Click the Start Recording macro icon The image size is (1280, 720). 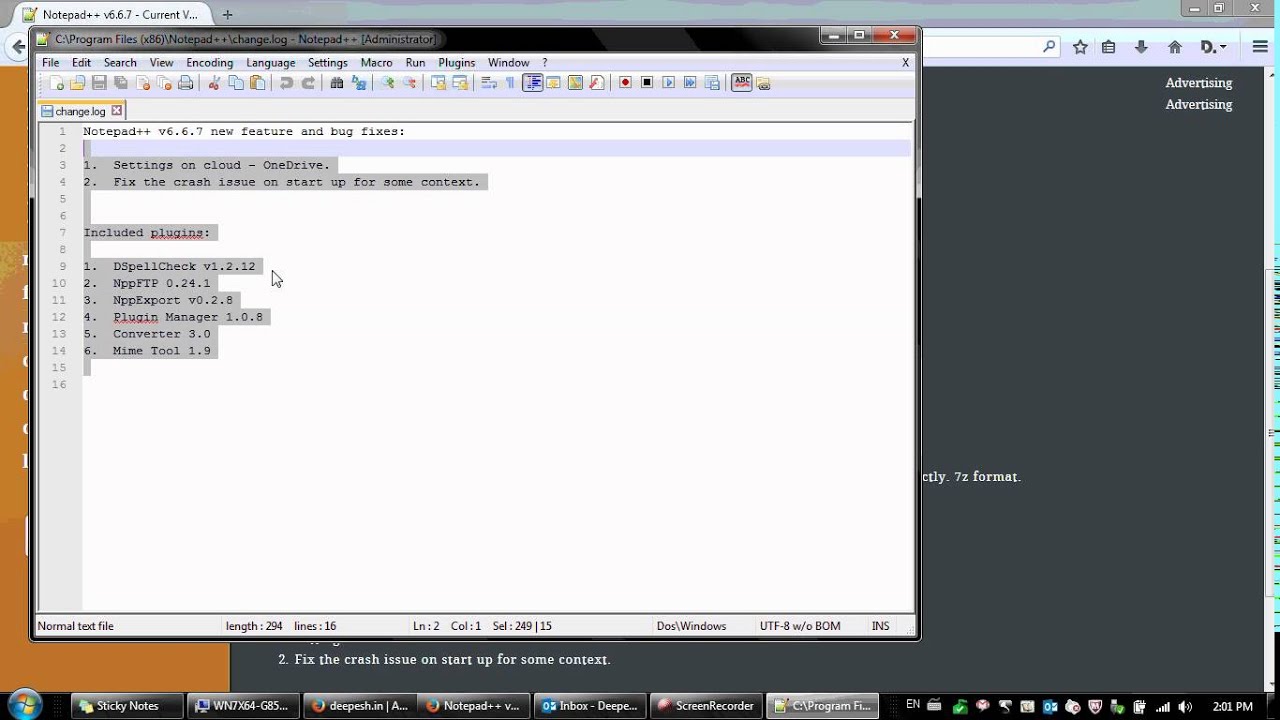coord(625,83)
